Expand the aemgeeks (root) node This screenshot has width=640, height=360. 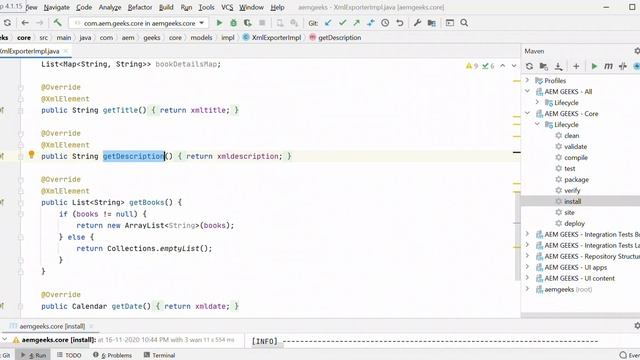click(527, 289)
